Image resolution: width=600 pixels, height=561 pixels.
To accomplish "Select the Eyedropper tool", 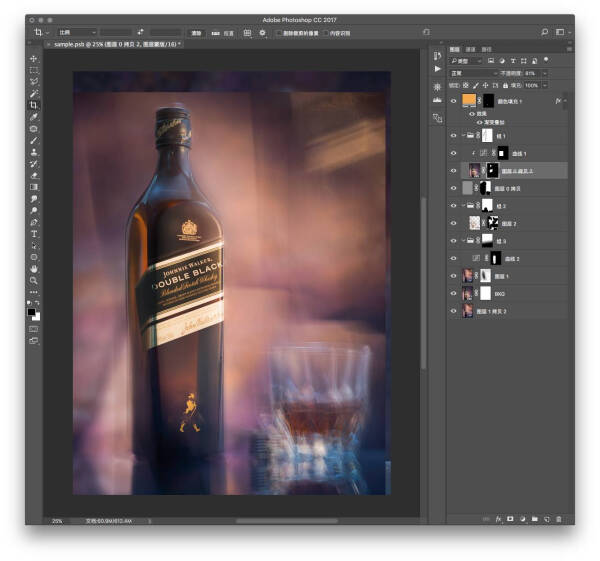I will click(x=34, y=117).
